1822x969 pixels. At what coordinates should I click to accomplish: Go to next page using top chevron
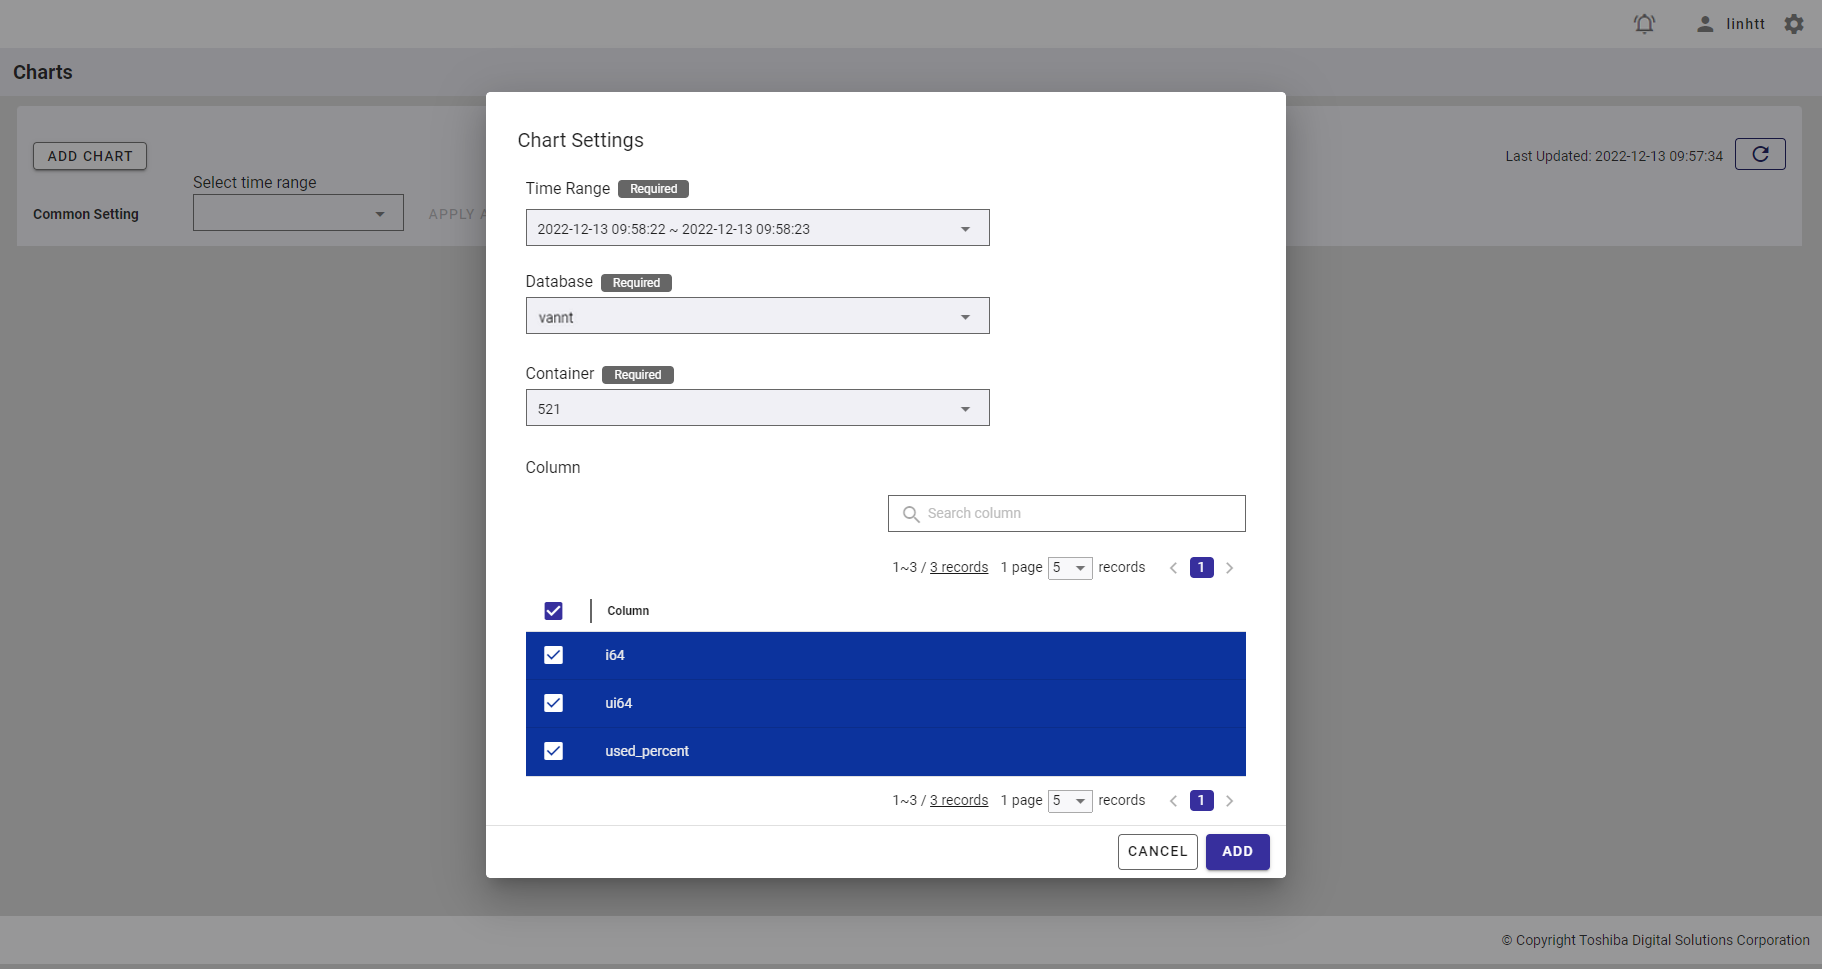[x=1229, y=568]
